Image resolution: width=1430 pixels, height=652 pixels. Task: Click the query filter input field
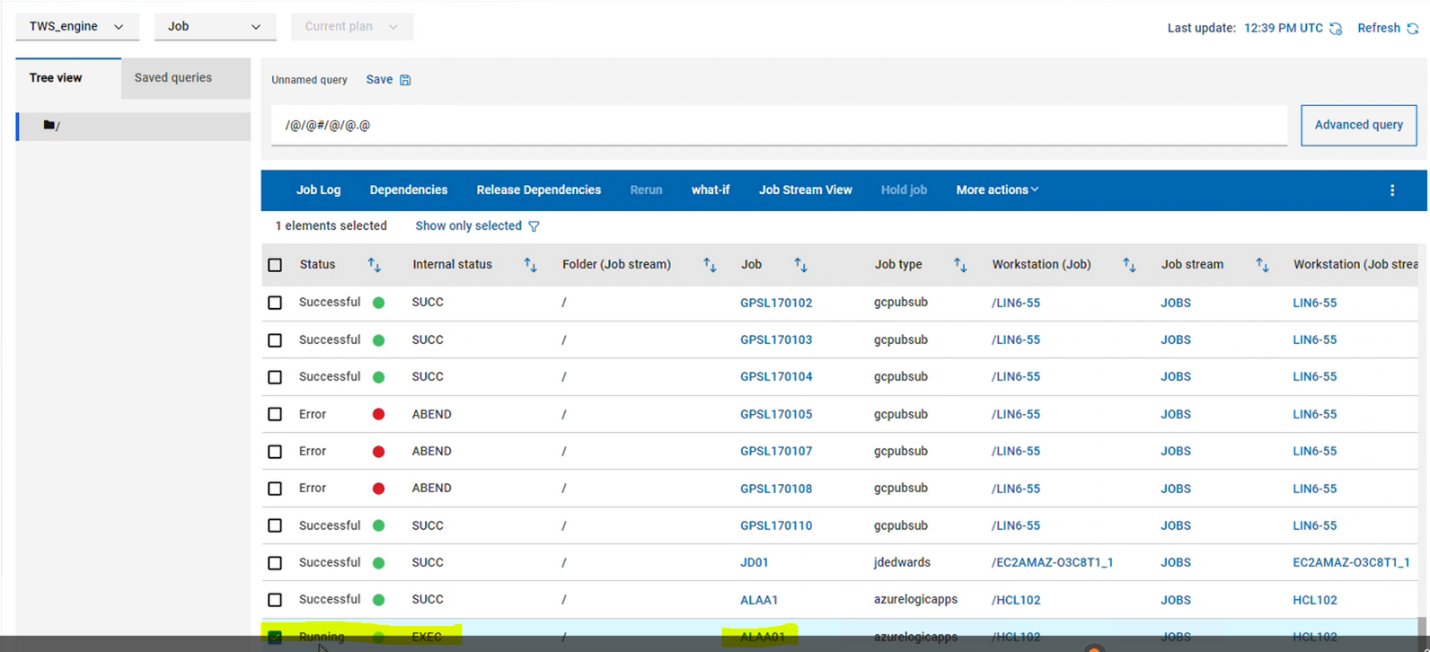(778, 126)
